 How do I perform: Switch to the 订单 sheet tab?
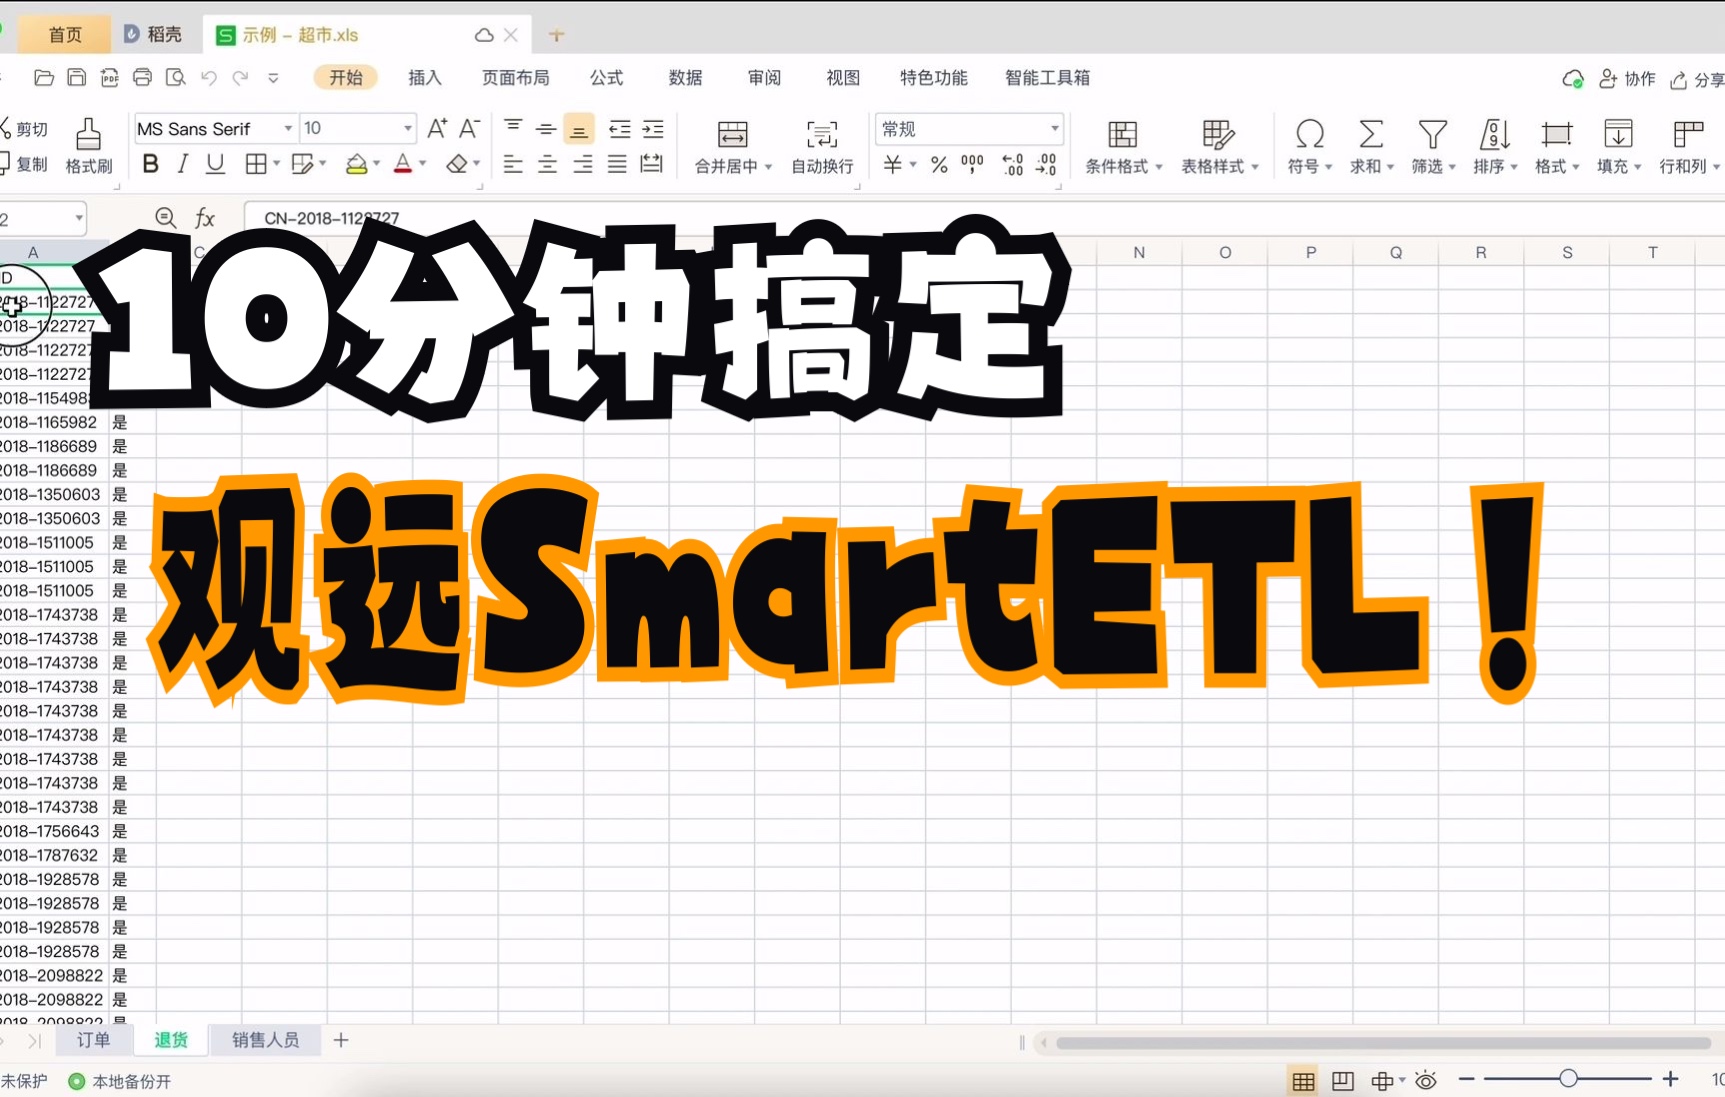93,1040
